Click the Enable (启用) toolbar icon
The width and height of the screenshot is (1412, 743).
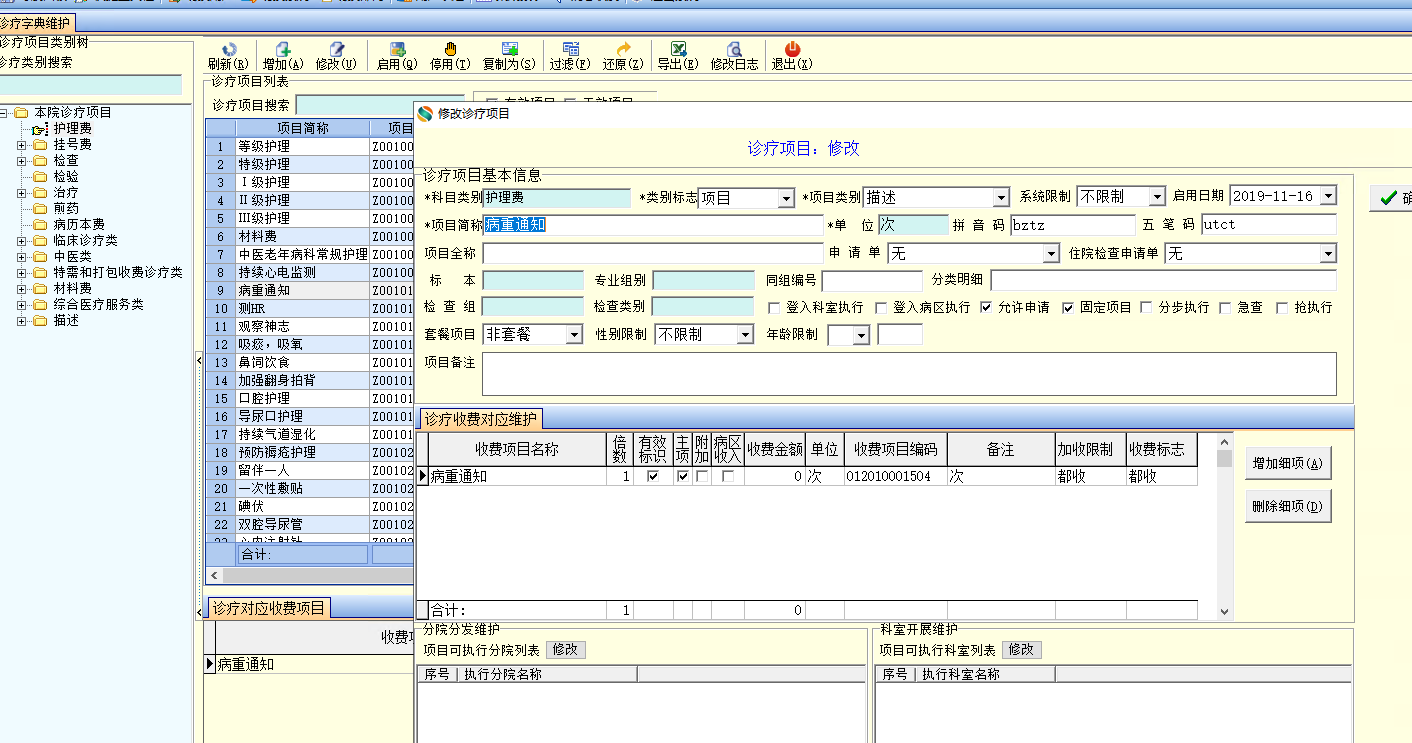point(397,50)
